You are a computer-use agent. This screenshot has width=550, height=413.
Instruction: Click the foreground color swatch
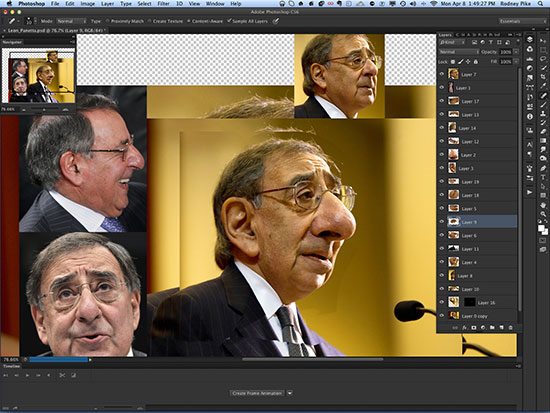(541, 228)
